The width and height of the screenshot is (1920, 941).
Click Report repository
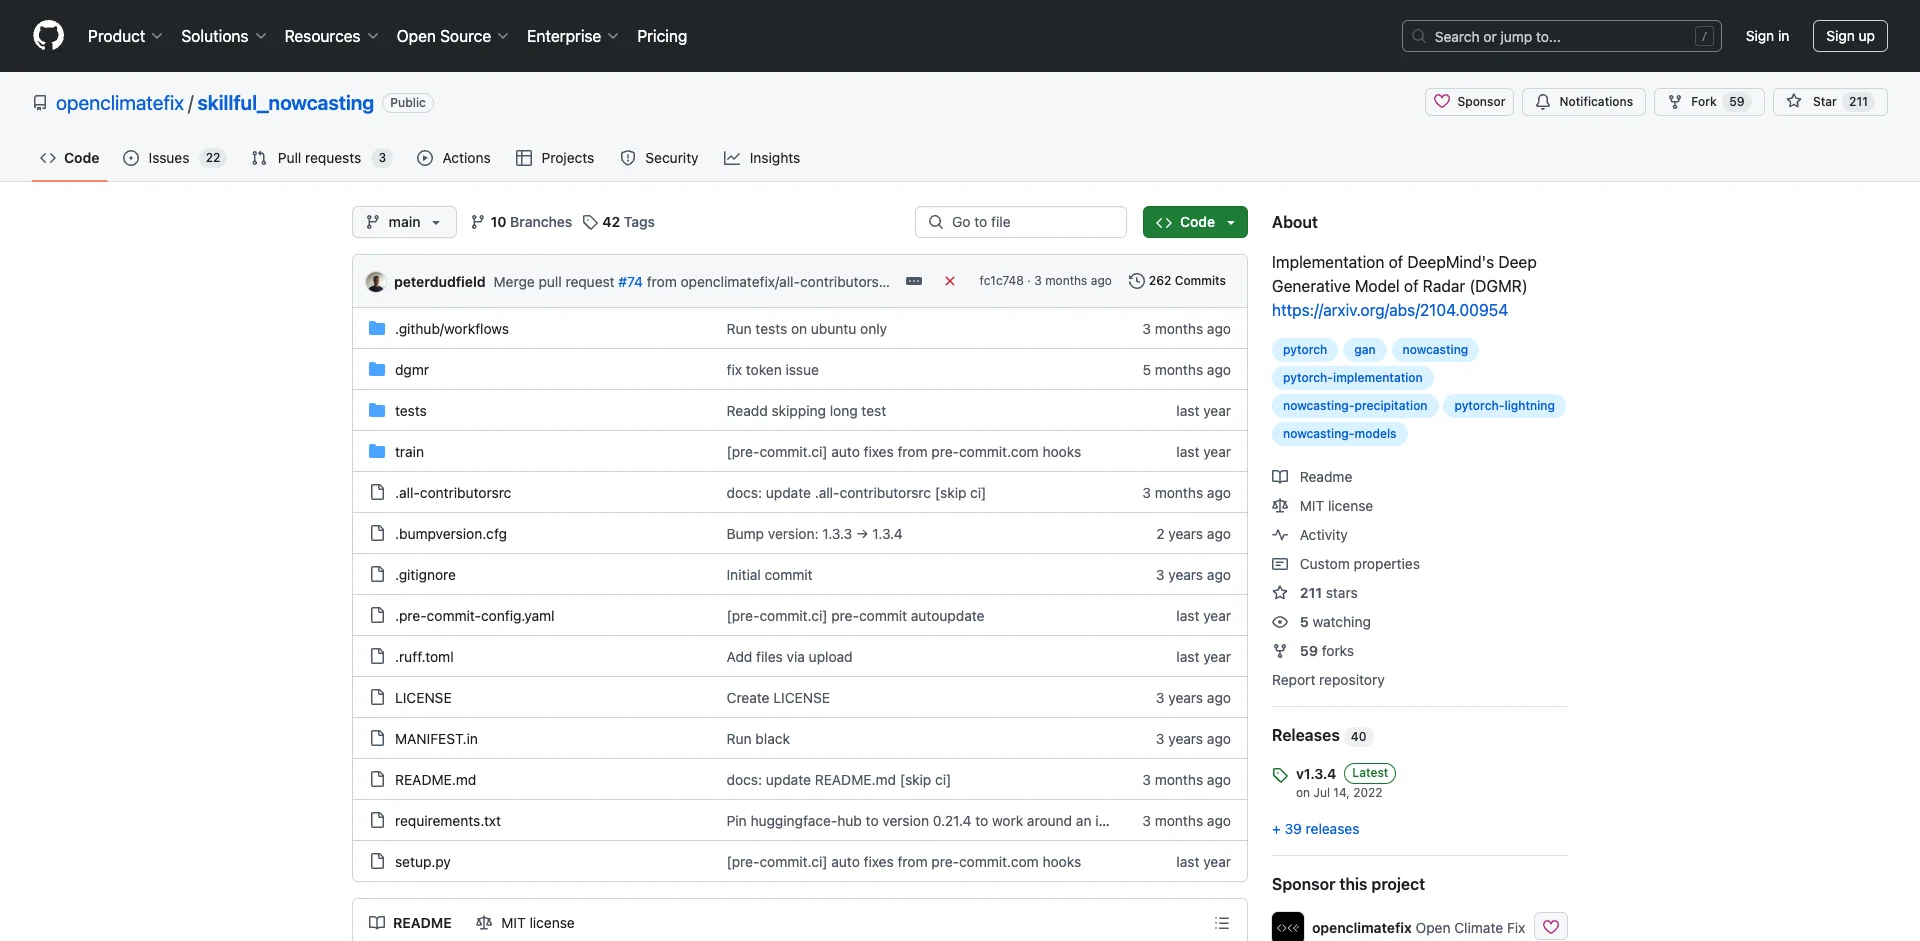coord(1328,680)
